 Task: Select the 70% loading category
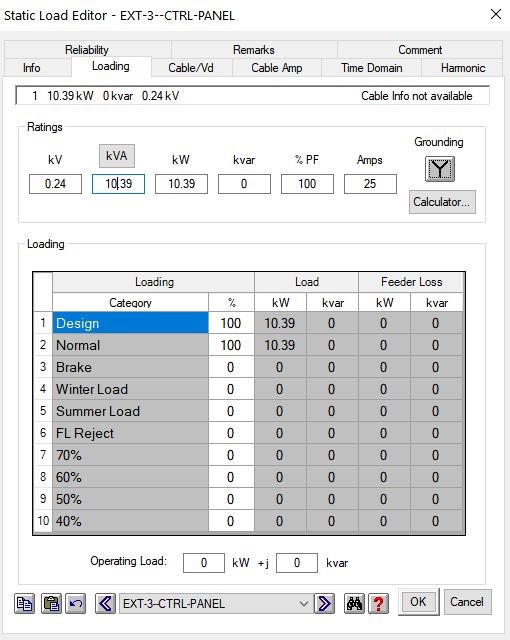[130, 455]
